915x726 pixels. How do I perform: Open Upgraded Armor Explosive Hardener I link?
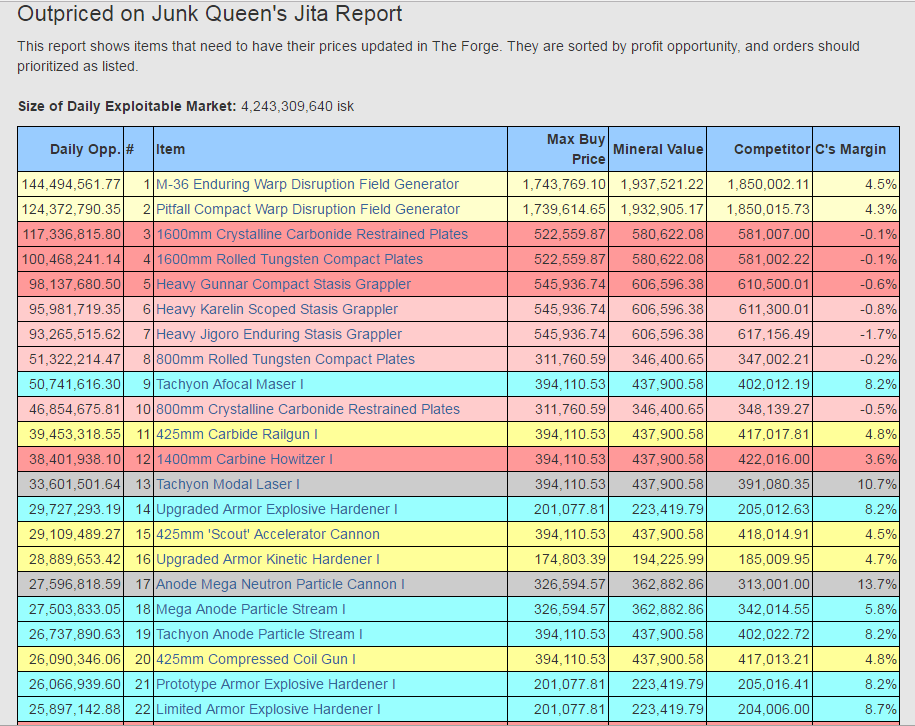click(x=276, y=509)
